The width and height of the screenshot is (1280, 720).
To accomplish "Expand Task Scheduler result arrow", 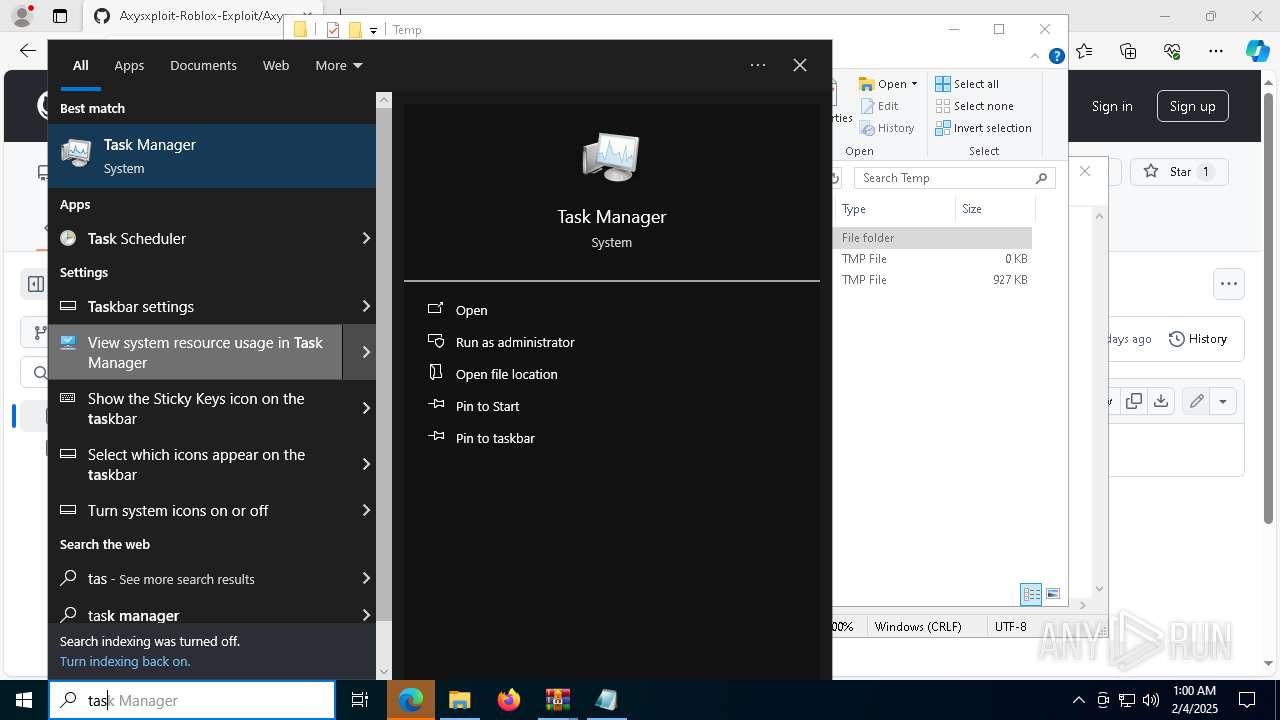I will pyautogui.click(x=366, y=238).
